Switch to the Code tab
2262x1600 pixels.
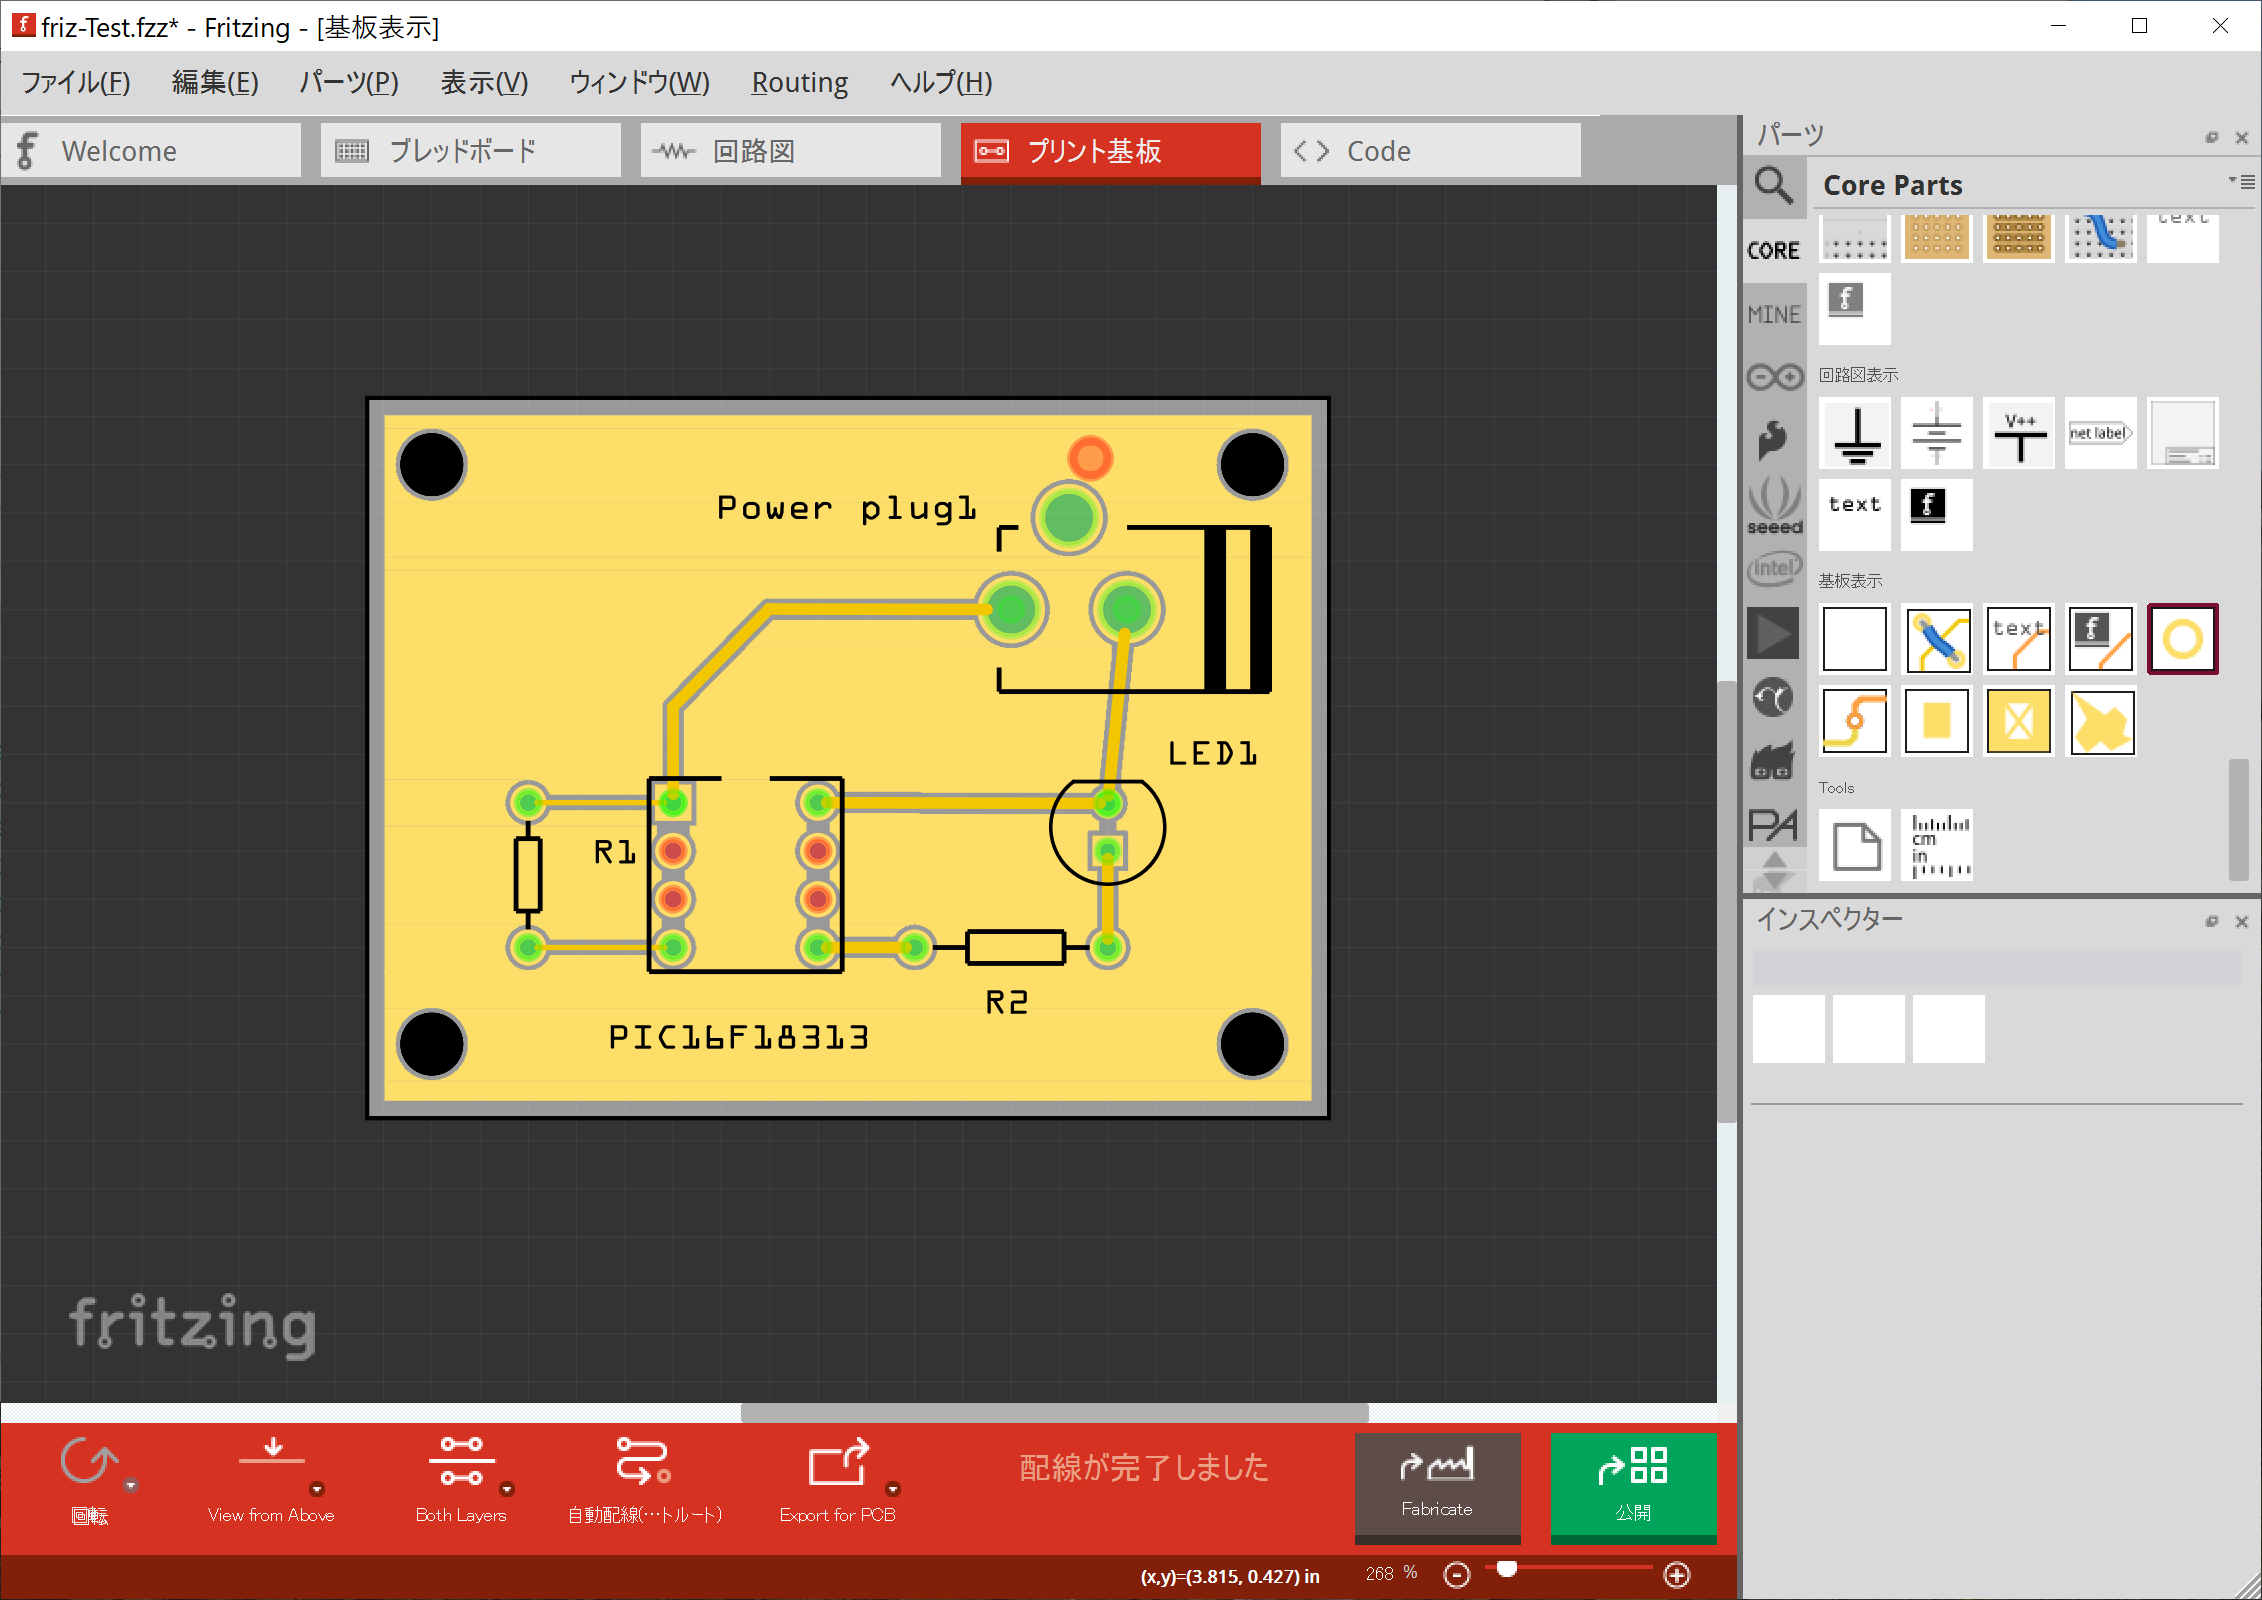(1431, 150)
